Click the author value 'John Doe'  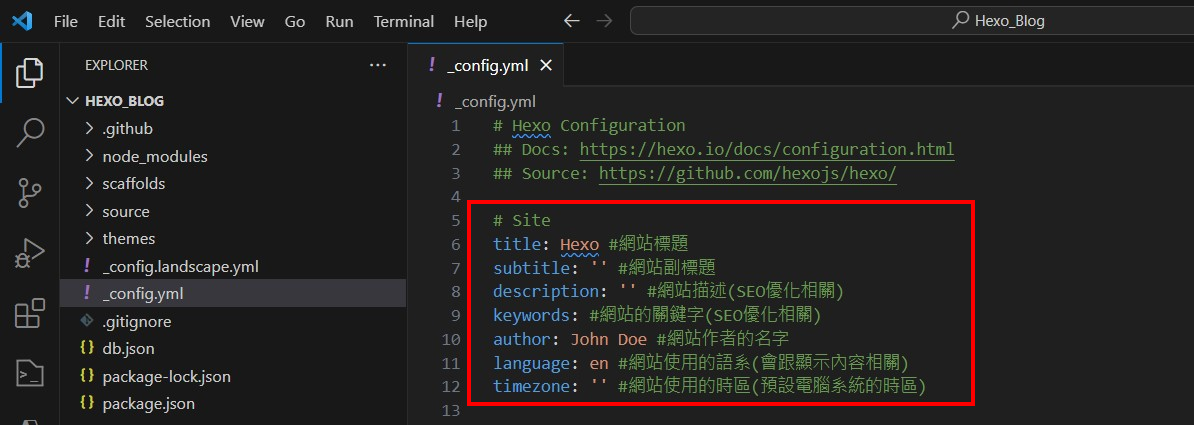click(608, 339)
